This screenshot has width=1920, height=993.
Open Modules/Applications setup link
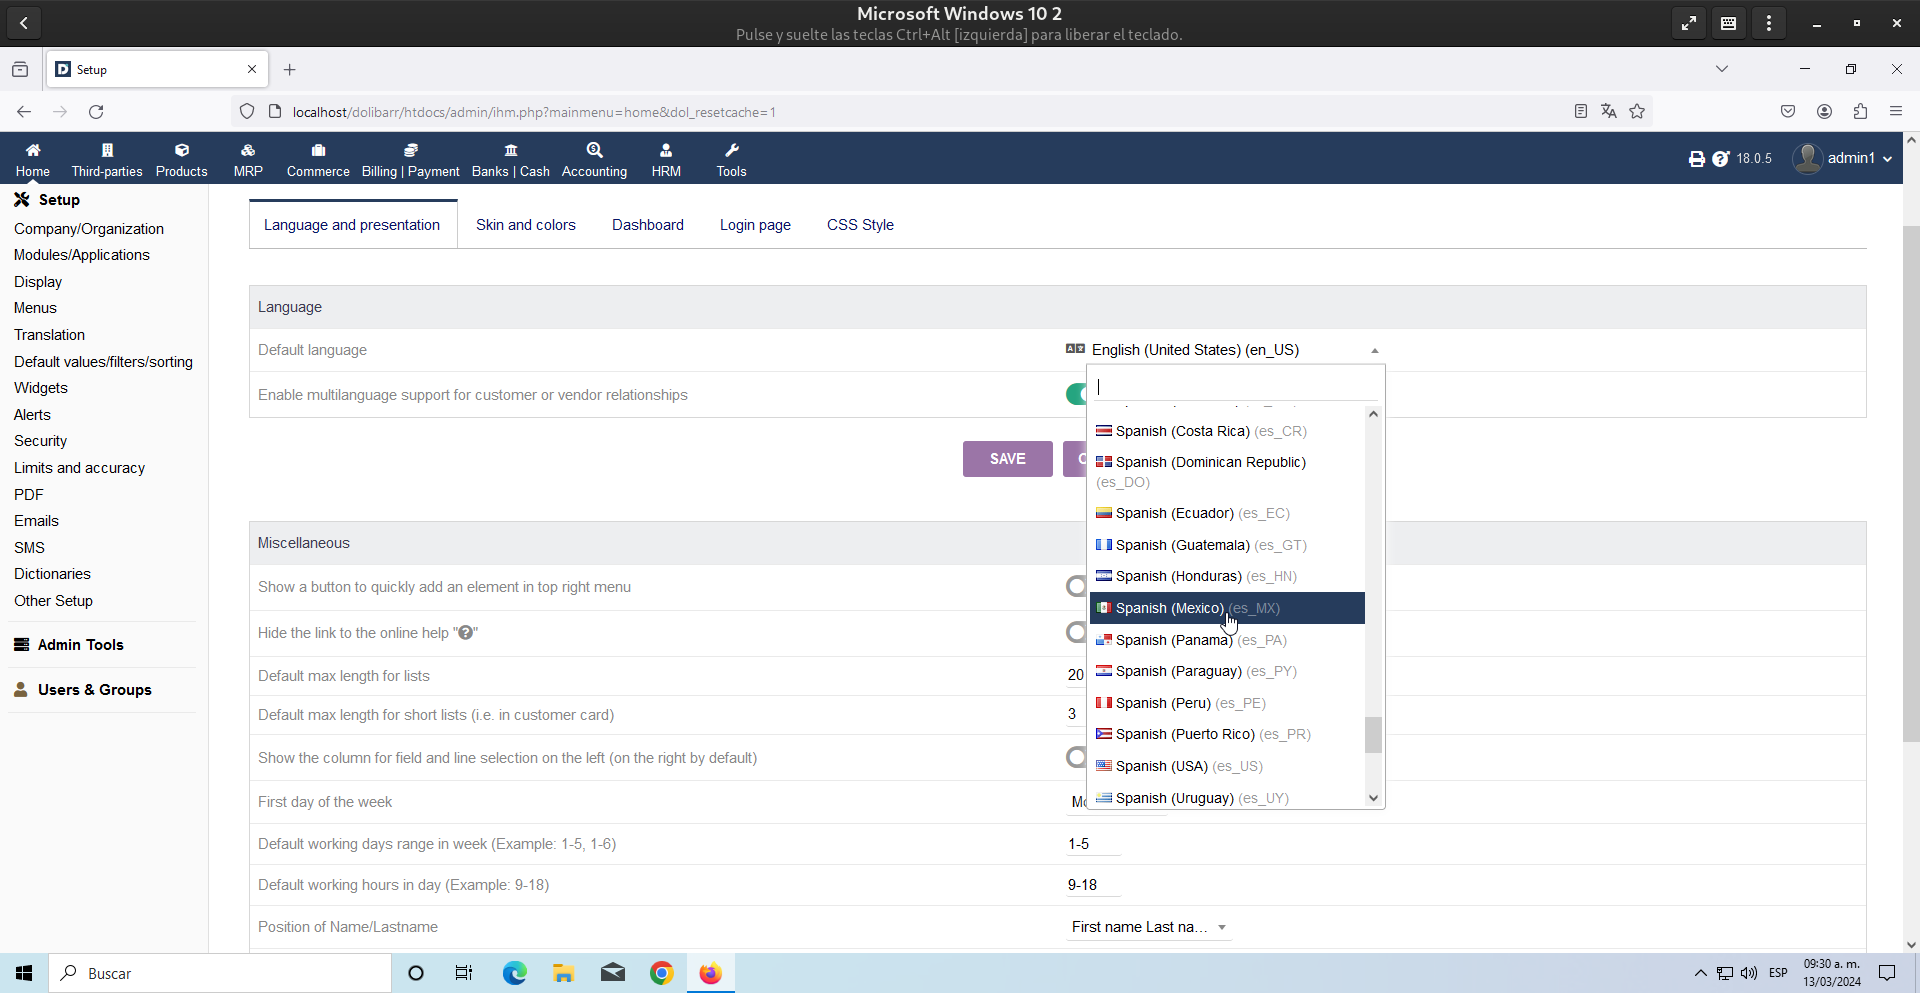coord(82,255)
